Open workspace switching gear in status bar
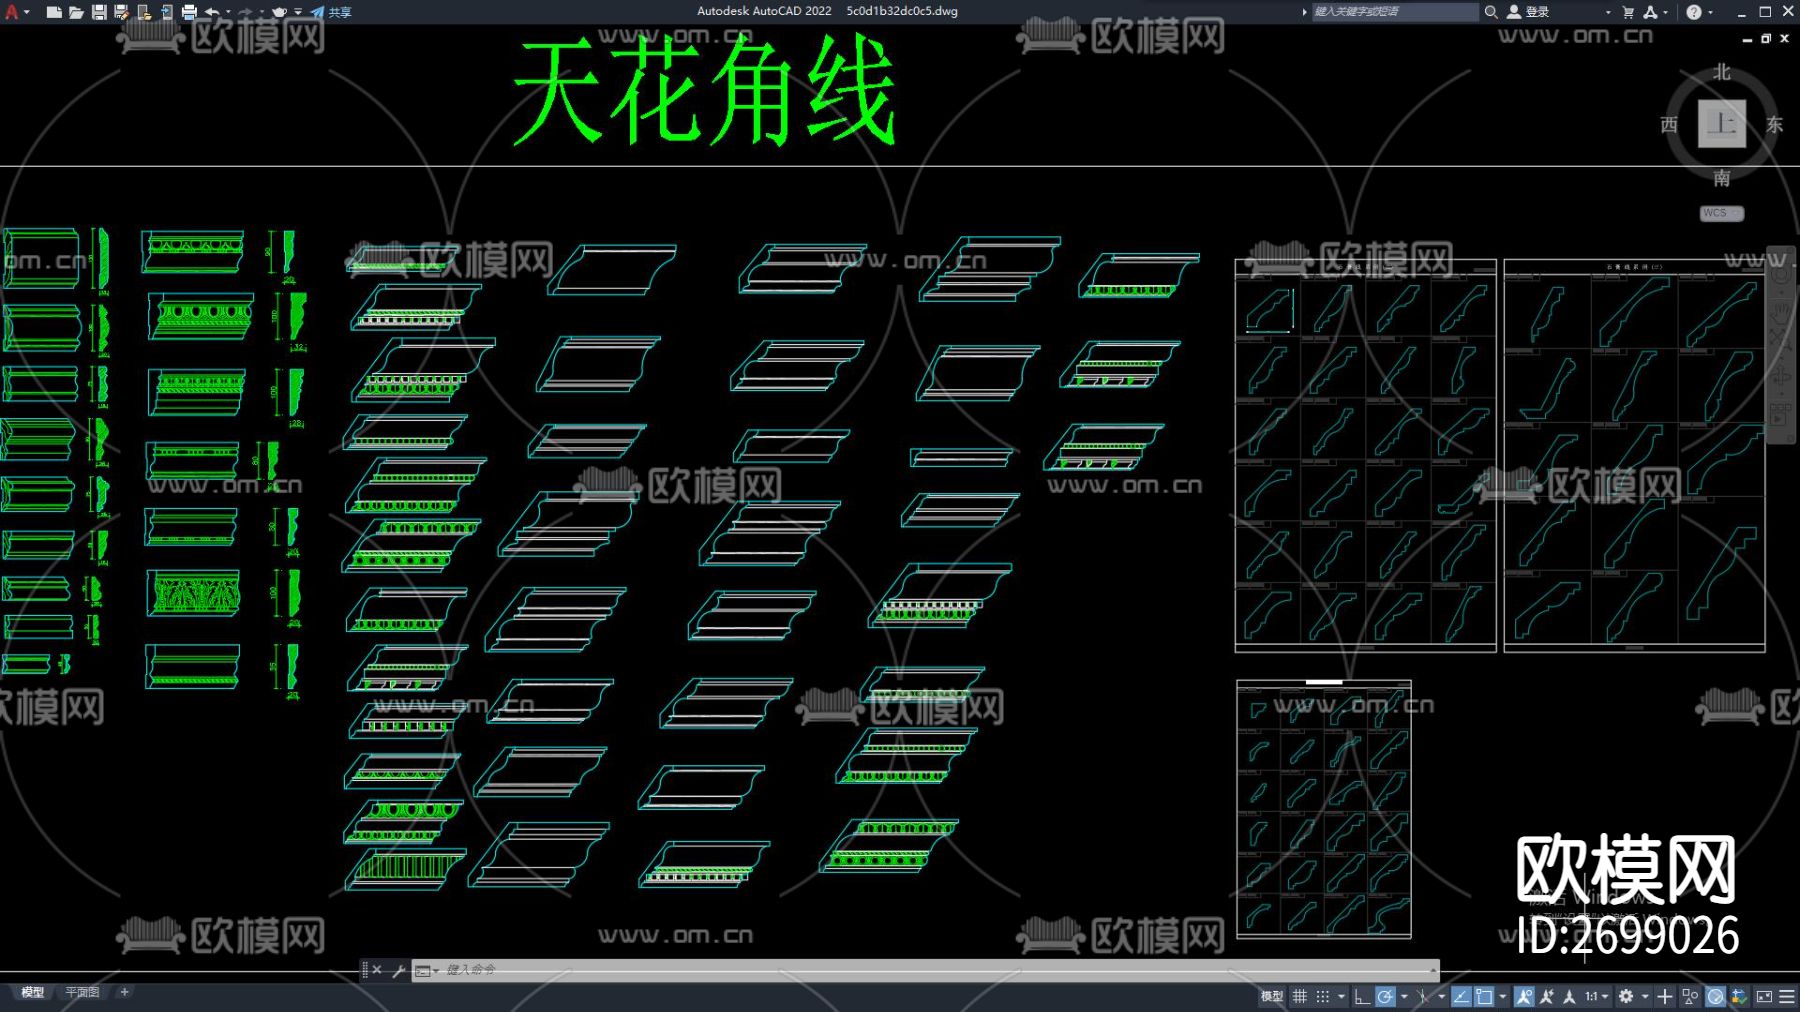Image resolution: width=1800 pixels, height=1012 pixels. click(x=1626, y=996)
